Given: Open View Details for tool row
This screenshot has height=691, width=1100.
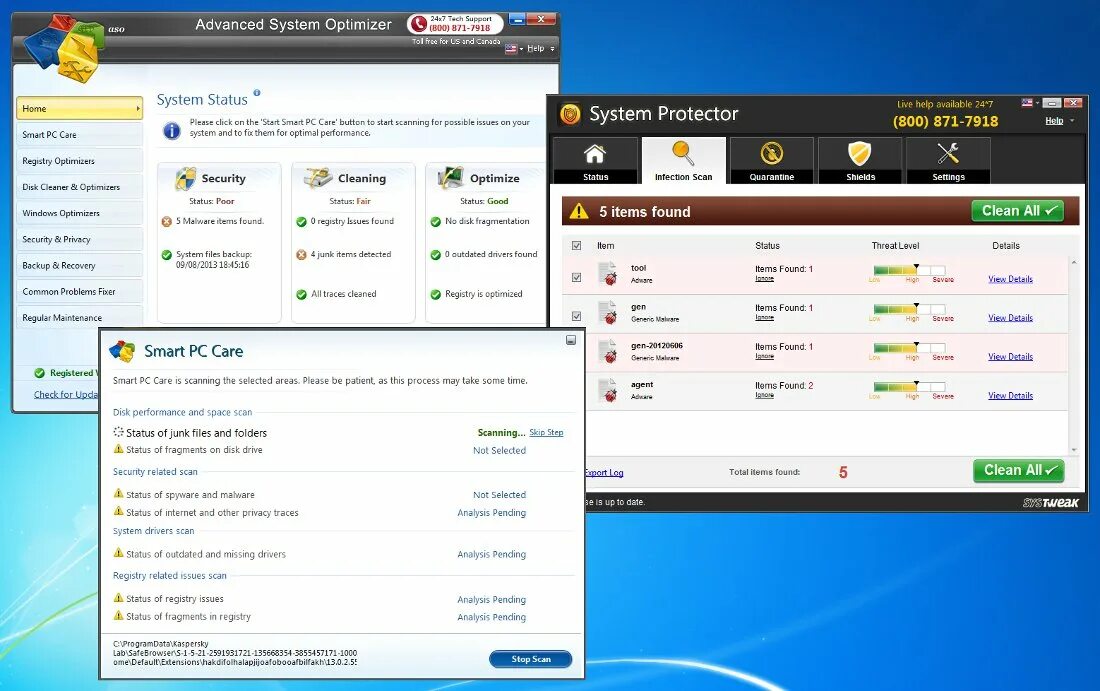Looking at the screenshot, I should [x=1010, y=279].
